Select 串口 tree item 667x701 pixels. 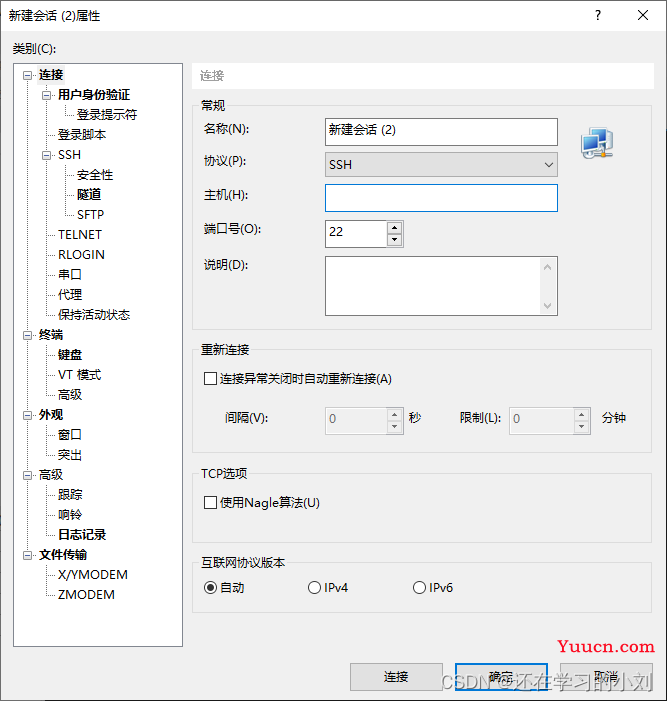pos(70,274)
